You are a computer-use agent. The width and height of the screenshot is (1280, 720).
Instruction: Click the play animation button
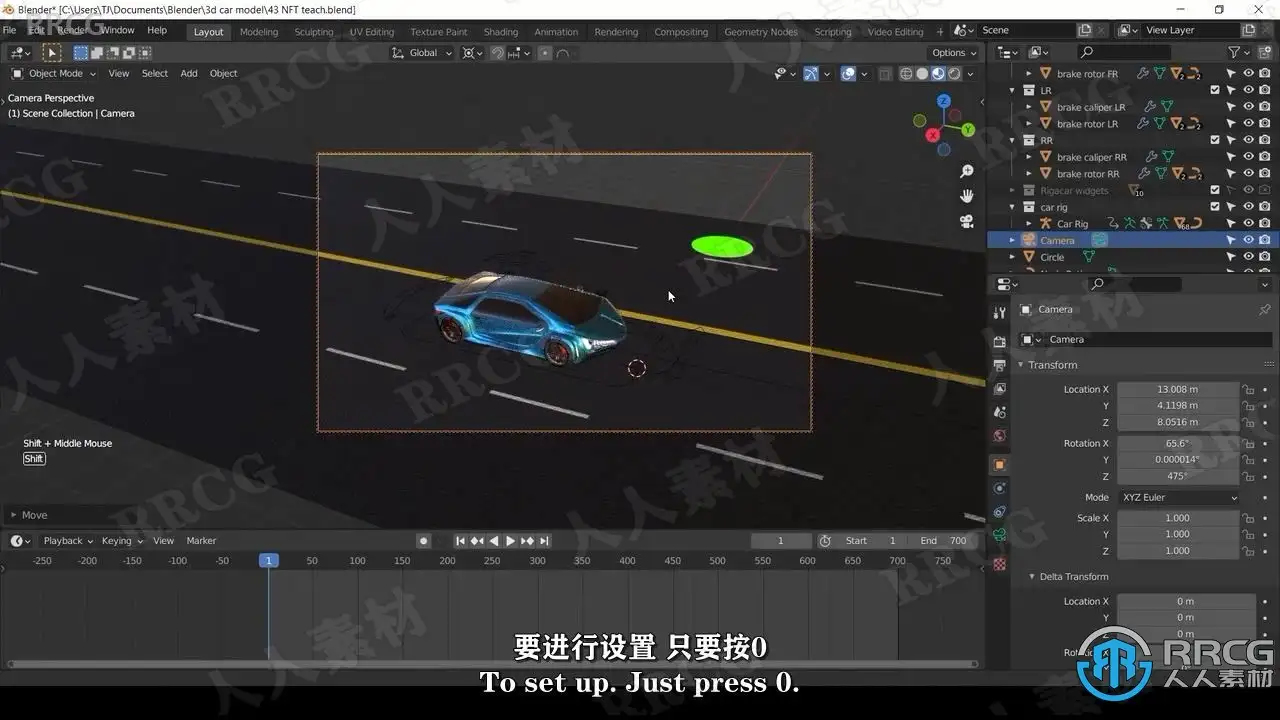pyautogui.click(x=510, y=541)
